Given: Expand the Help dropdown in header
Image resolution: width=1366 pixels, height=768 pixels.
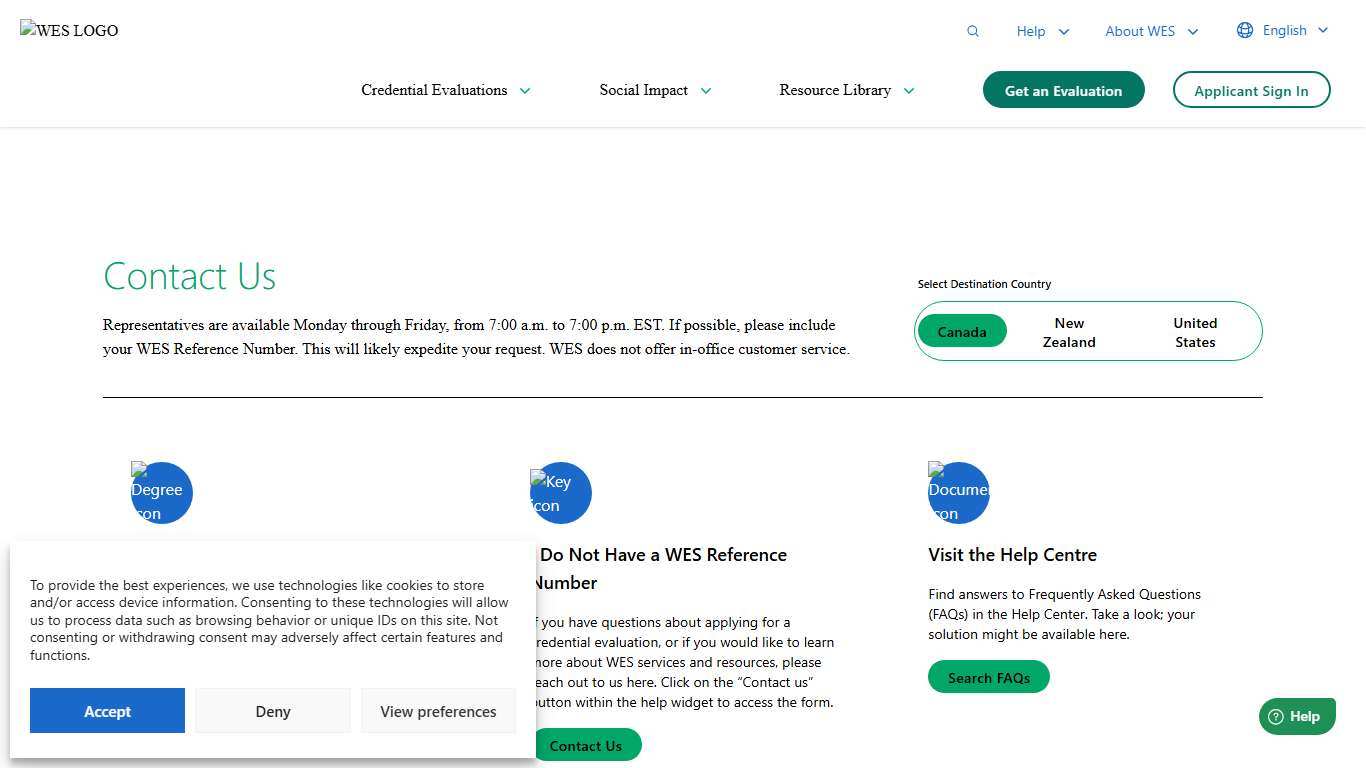Looking at the screenshot, I should click(x=1042, y=31).
